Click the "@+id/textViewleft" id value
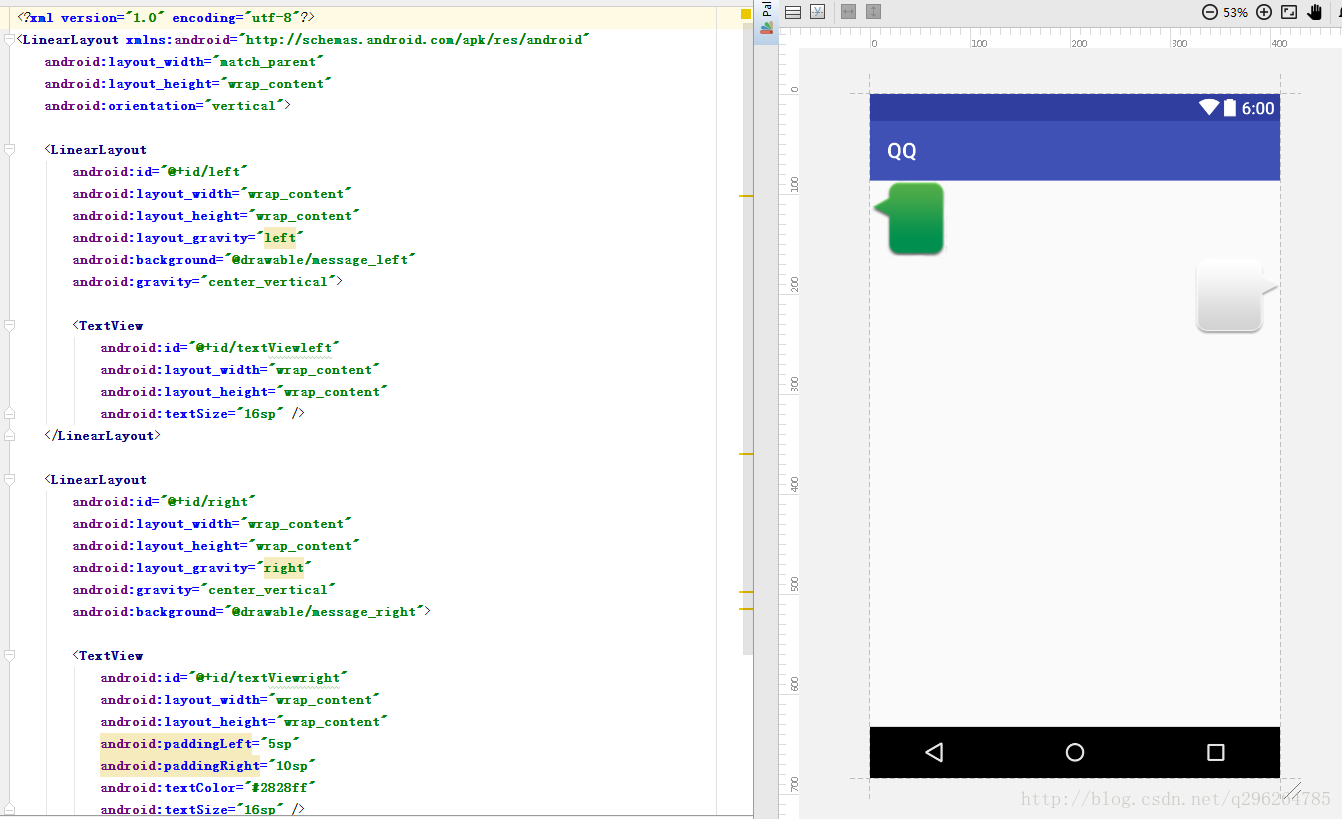The image size is (1342, 819). pos(265,348)
